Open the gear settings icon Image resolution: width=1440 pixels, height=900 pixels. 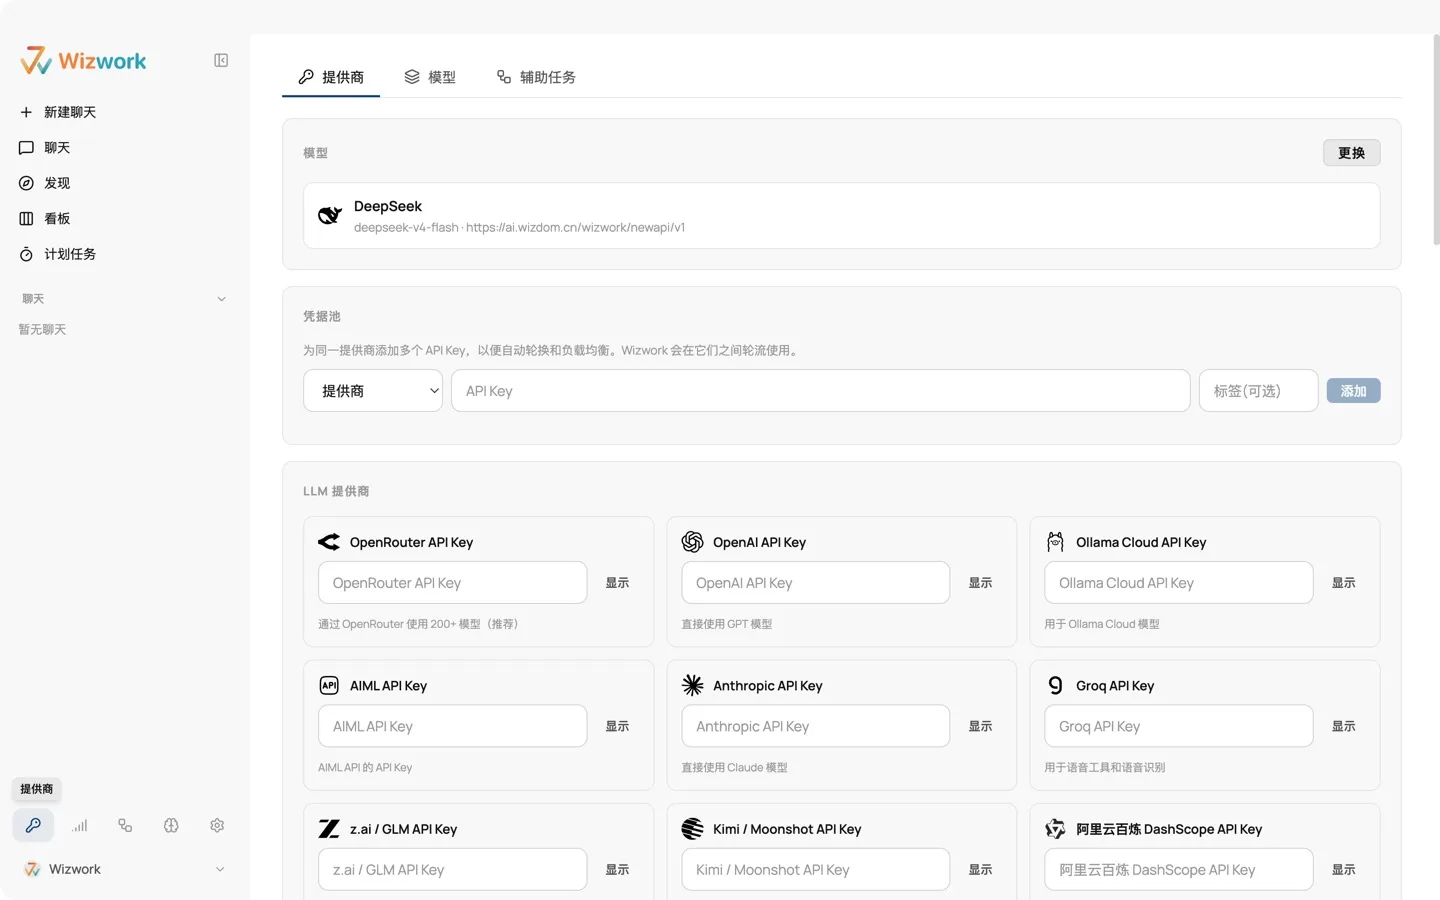click(x=217, y=825)
